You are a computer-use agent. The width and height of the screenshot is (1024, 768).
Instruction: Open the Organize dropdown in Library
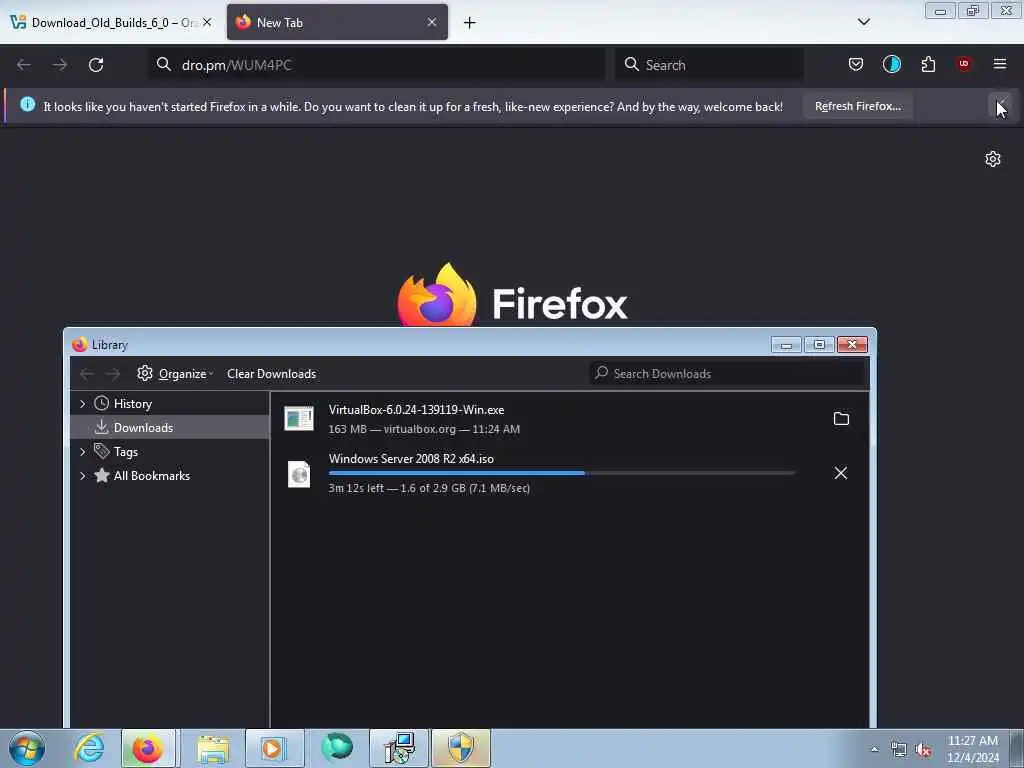(x=175, y=374)
